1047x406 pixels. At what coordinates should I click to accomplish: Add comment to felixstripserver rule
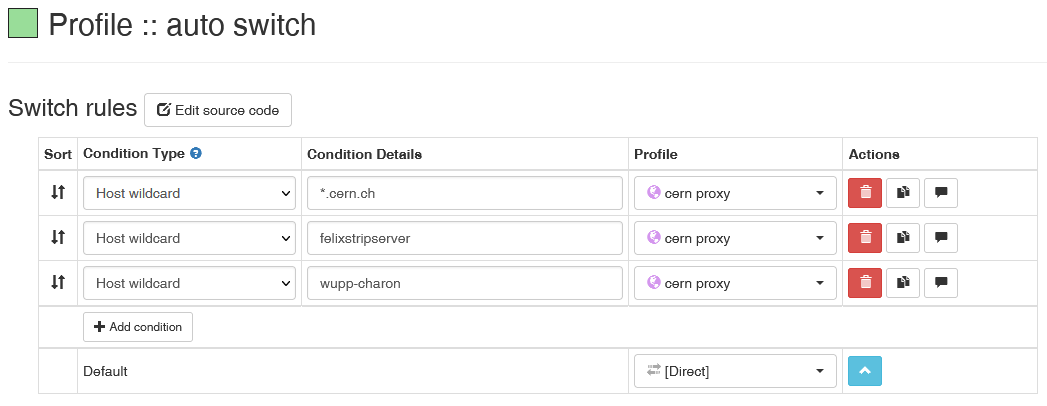(940, 238)
